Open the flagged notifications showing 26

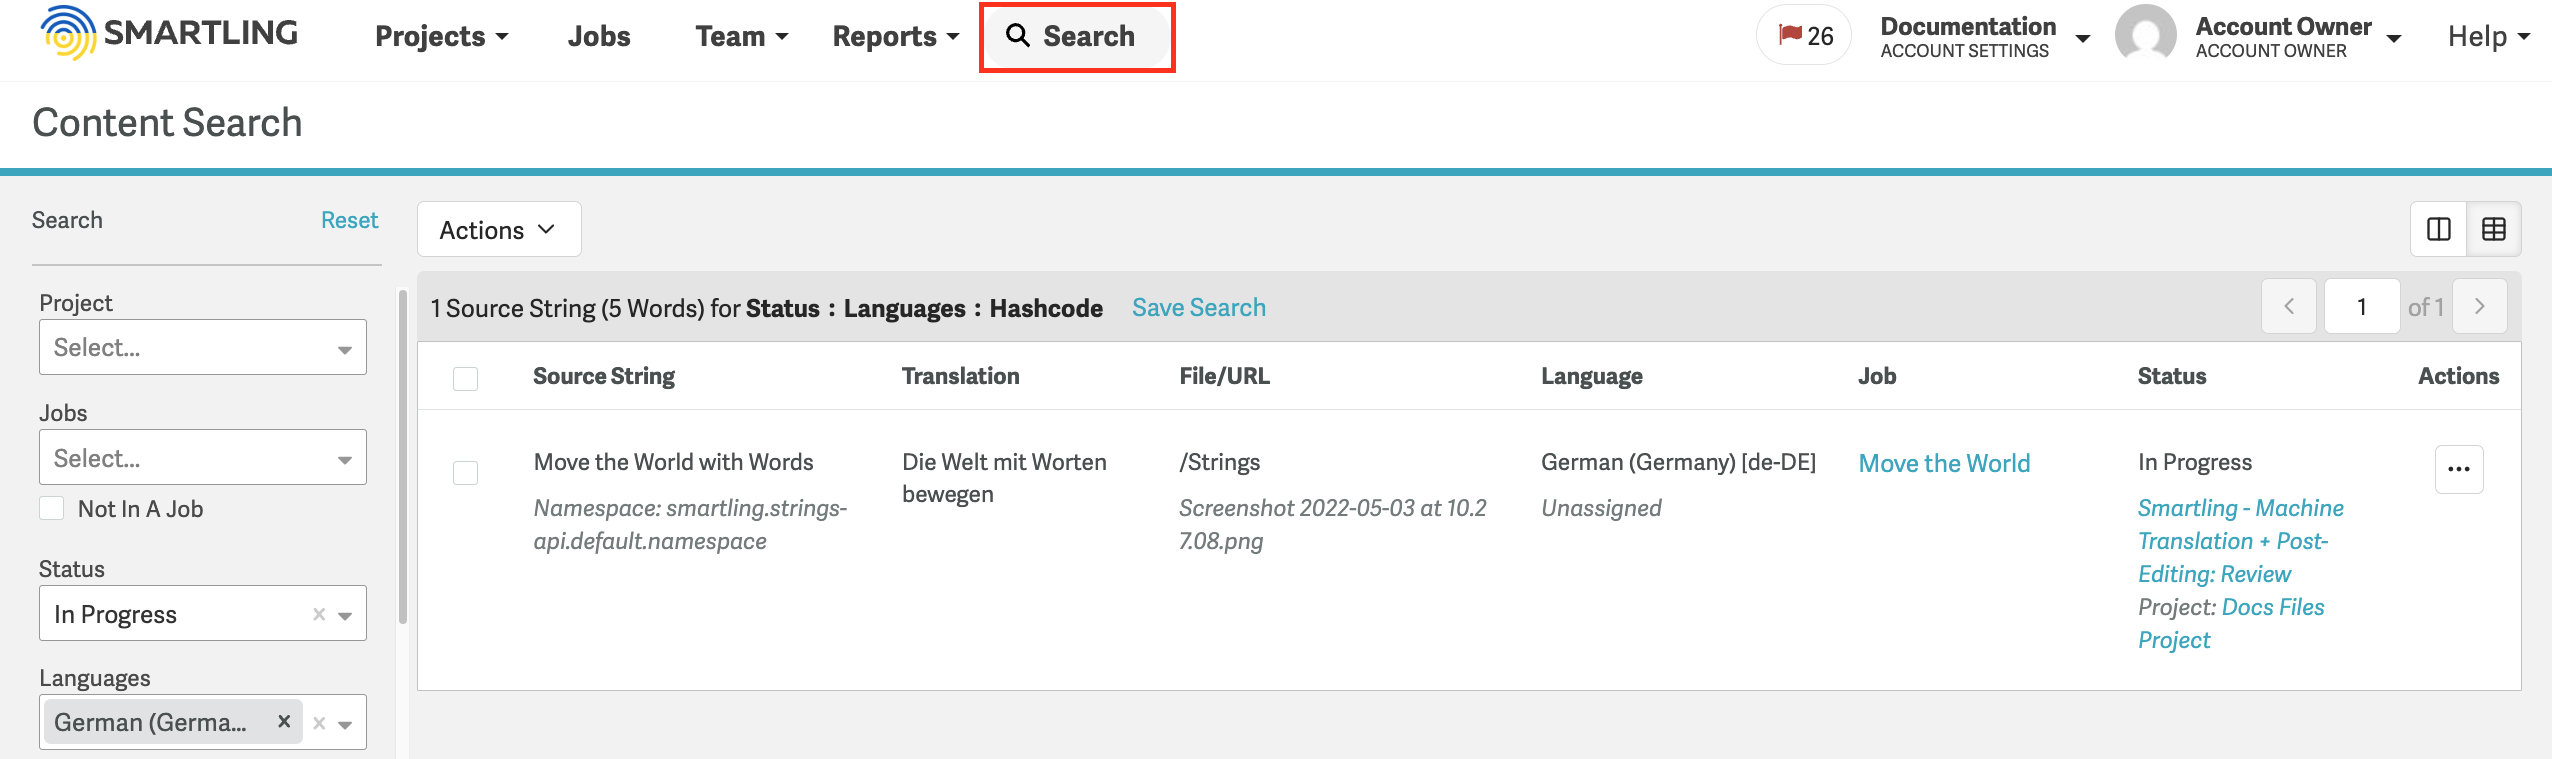point(1804,36)
